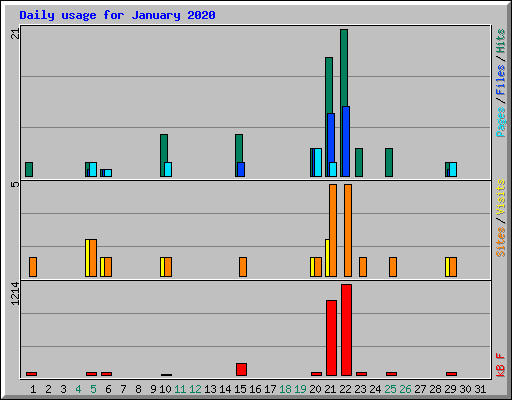Click x-axis day label 26
The width and height of the screenshot is (512, 400).
click(406, 389)
